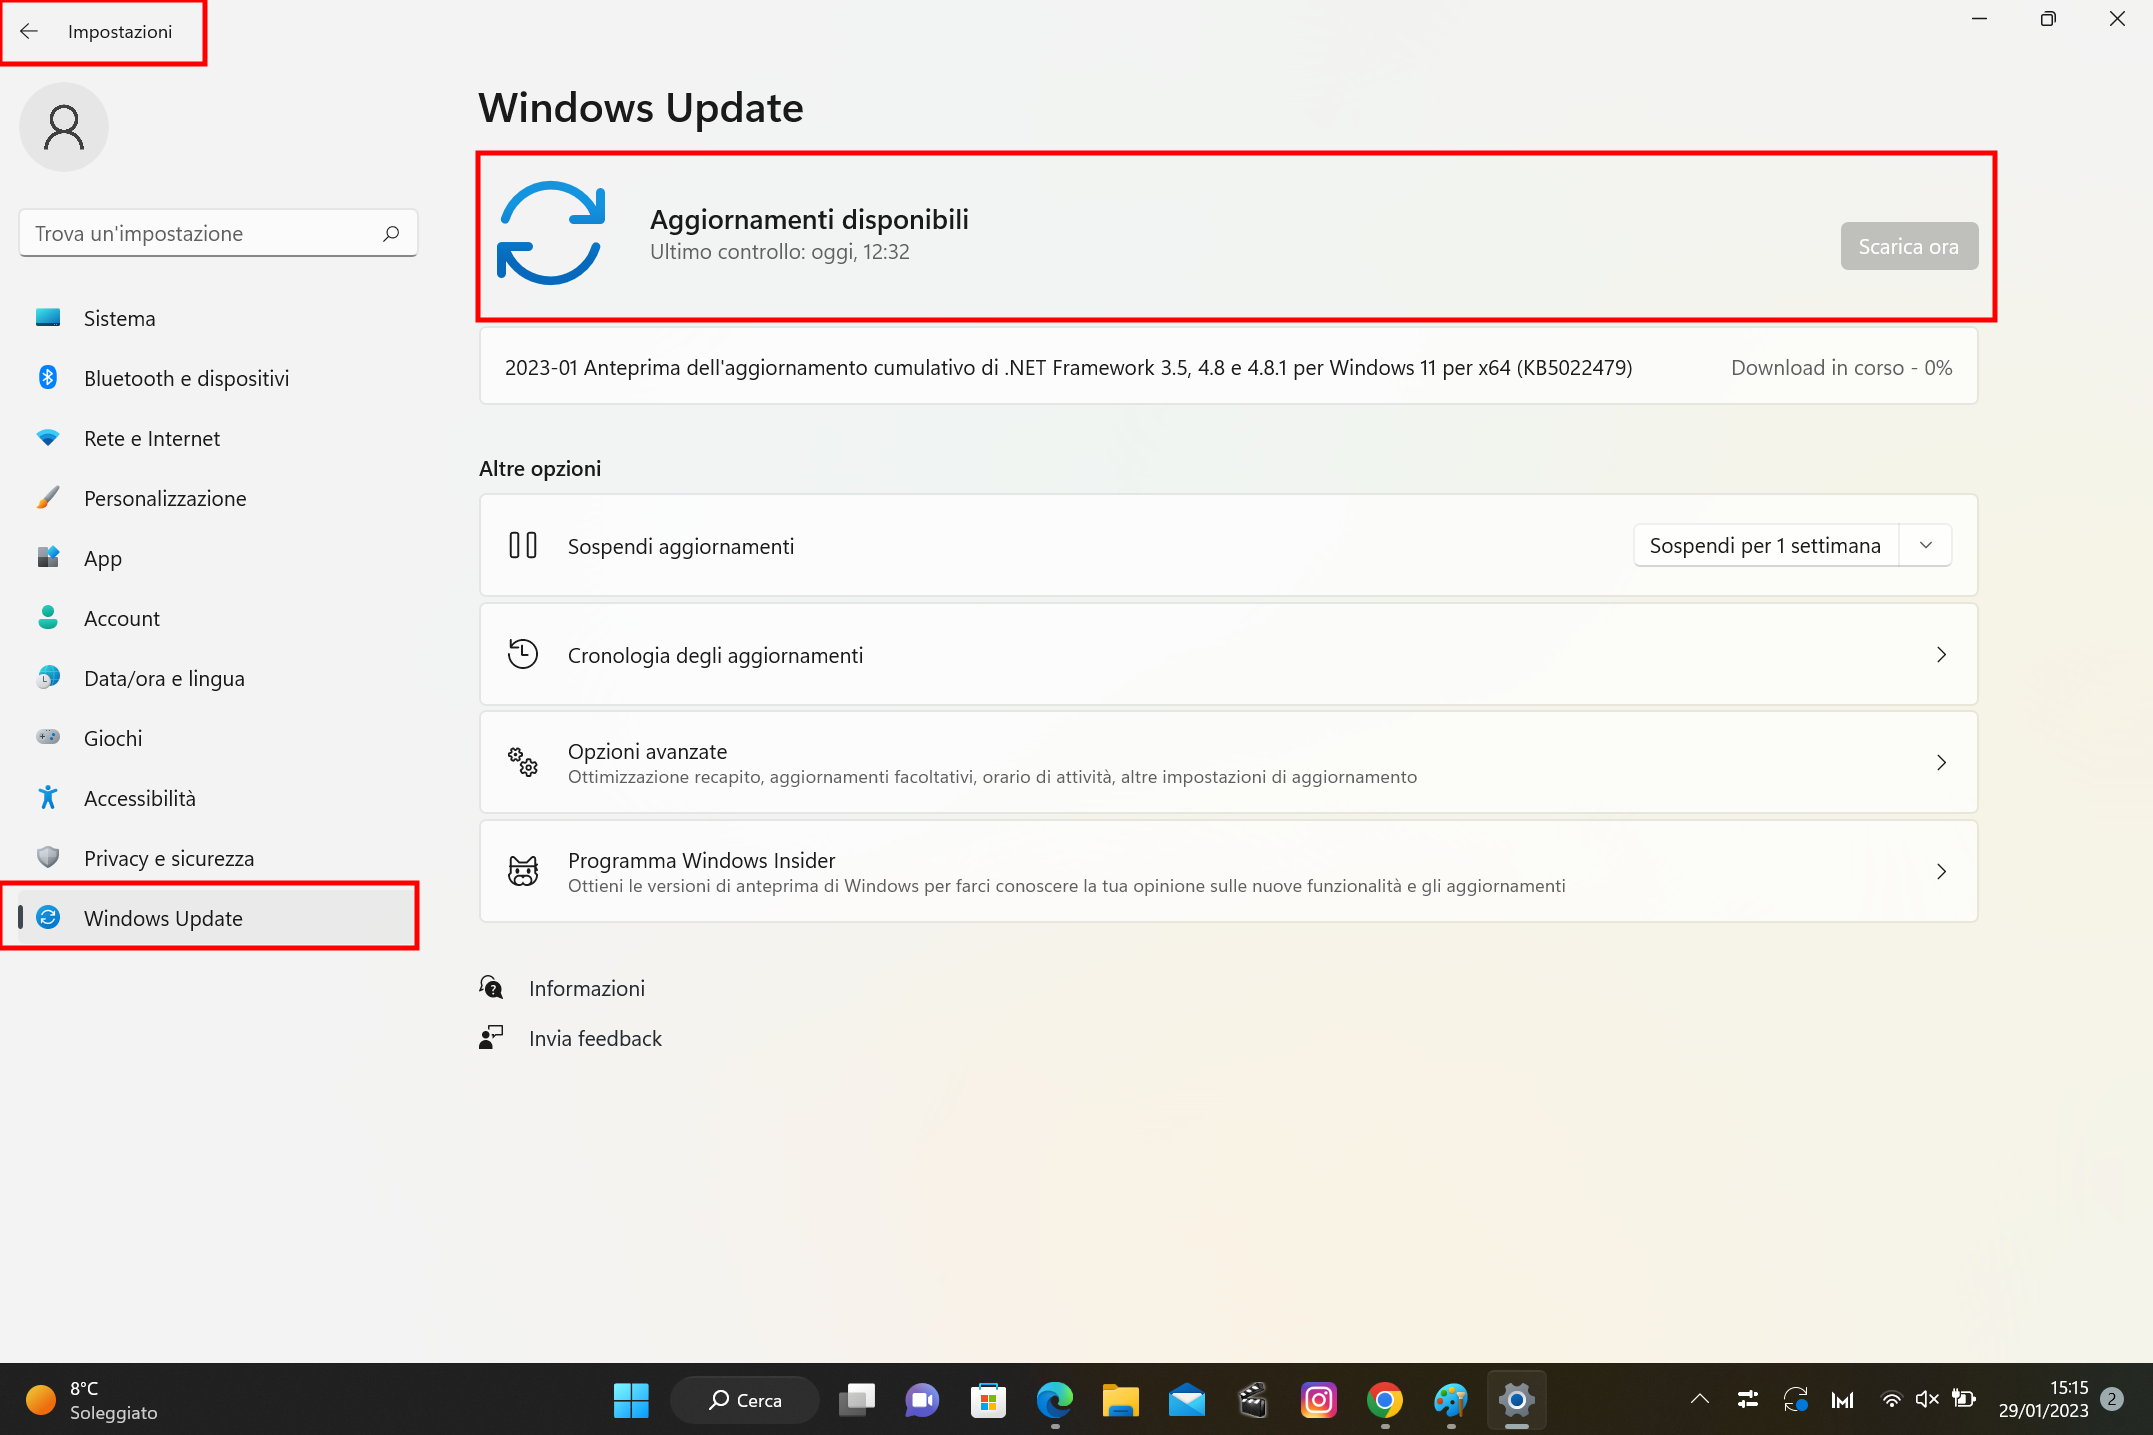
Task: Click the user account avatar icon
Action: pos(63,127)
